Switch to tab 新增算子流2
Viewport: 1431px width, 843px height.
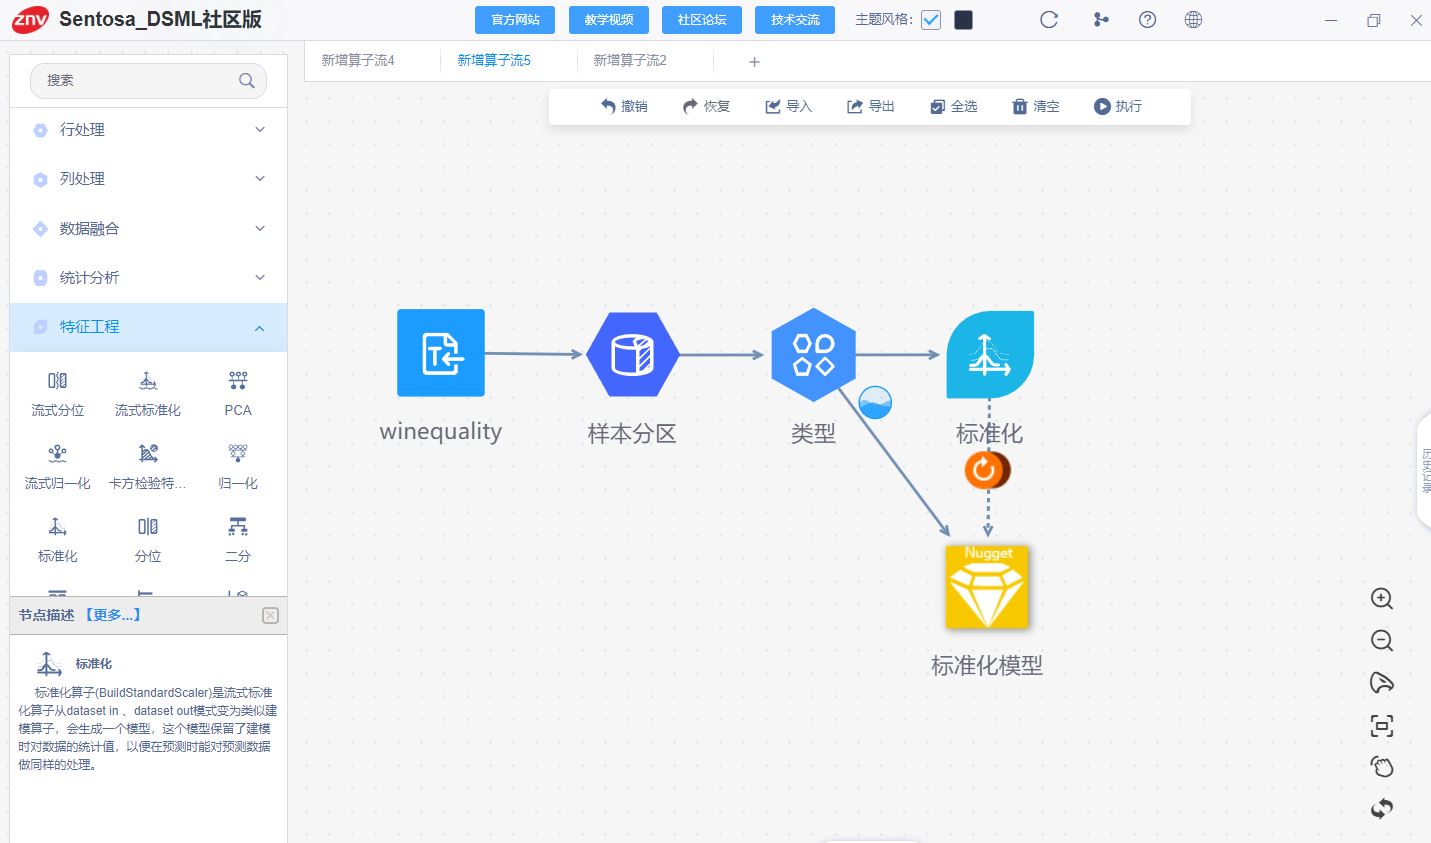click(x=630, y=61)
